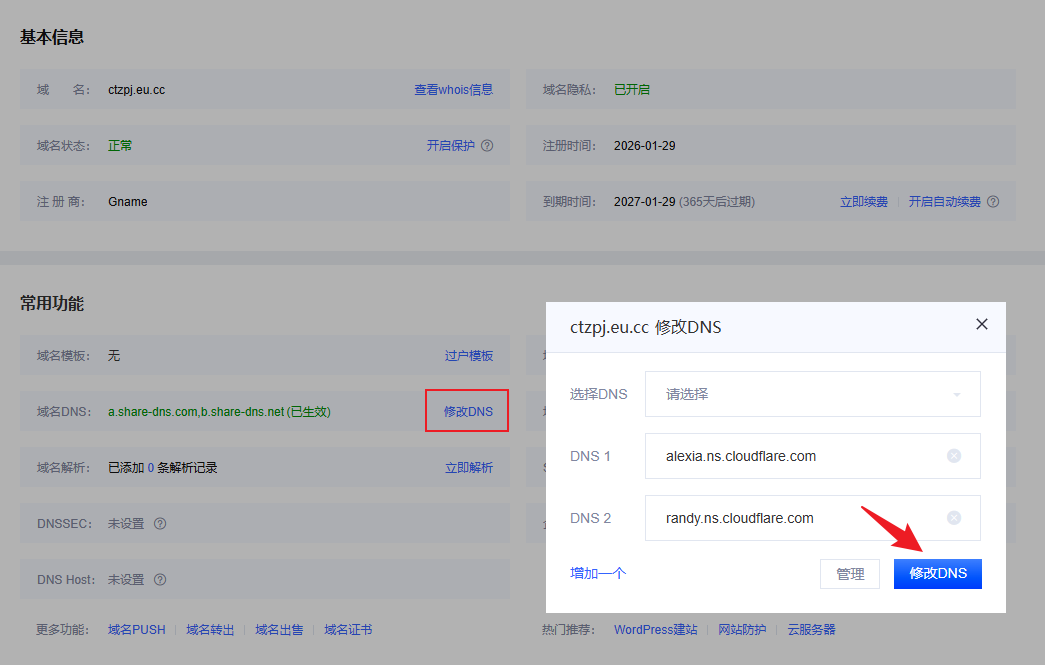Click 立即续费 to renew domain
The image size is (1045, 665).
863,202
